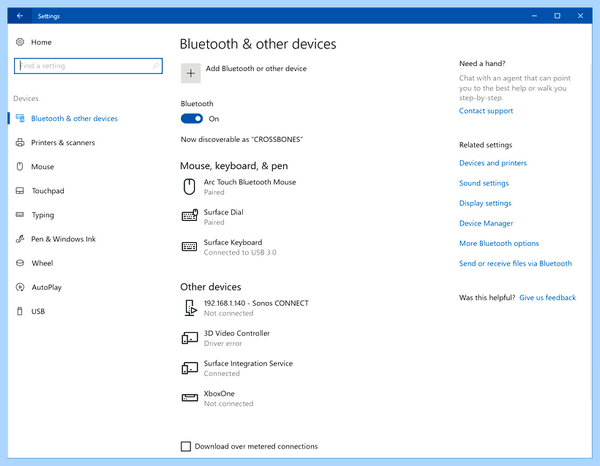Select Arc Touch Bluetooth Mouse name
Image resolution: width=600 pixels, height=466 pixels.
point(250,182)
